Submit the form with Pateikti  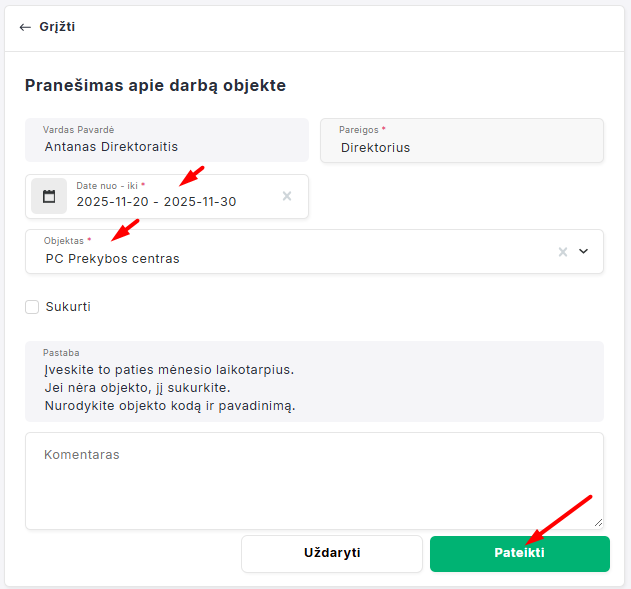click(519, 553)
